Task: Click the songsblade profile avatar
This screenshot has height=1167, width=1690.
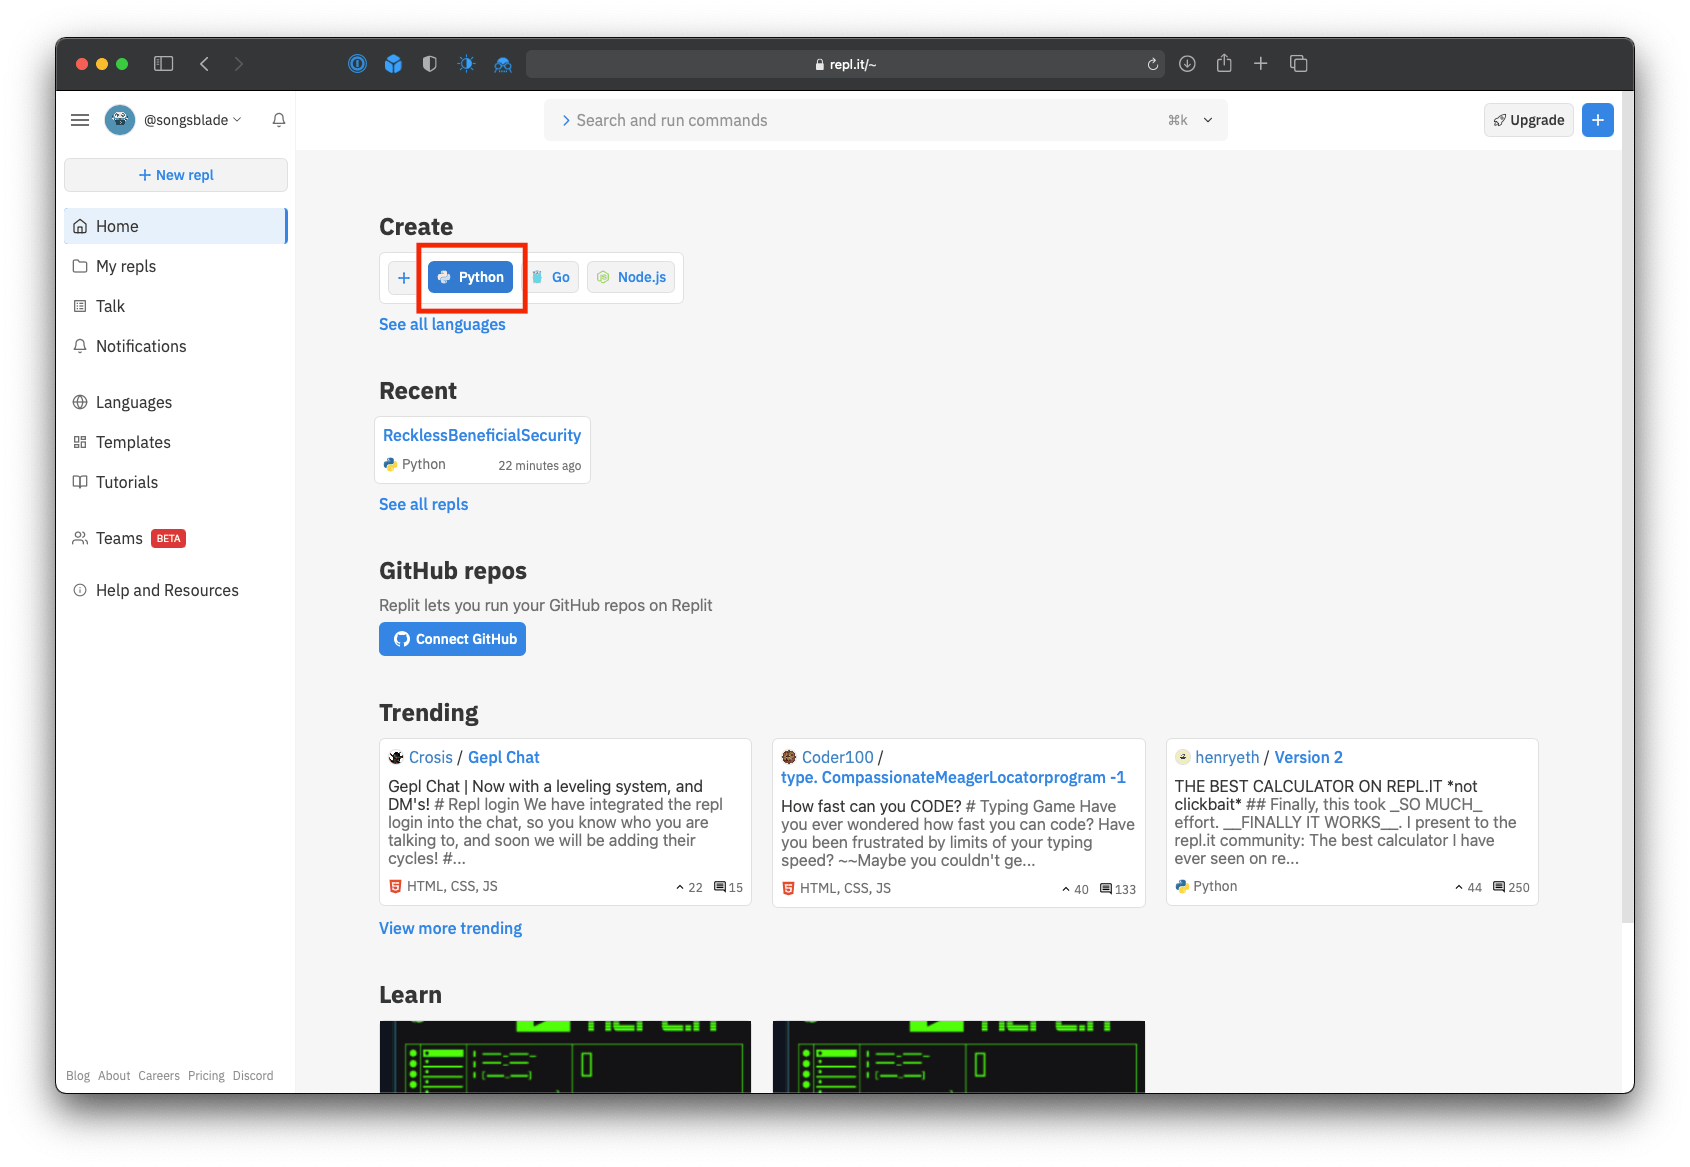Action: [x=120, y=120]
